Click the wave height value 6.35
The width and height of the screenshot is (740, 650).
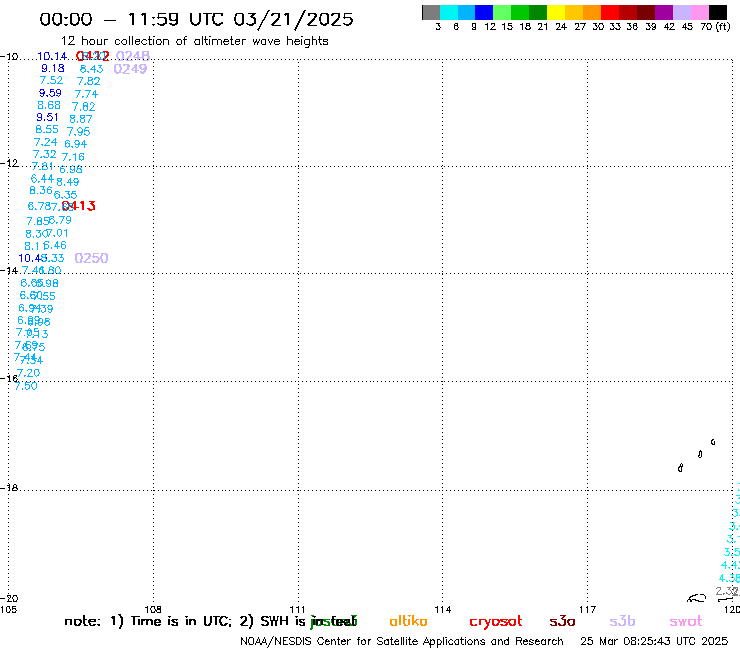[66, 194]
